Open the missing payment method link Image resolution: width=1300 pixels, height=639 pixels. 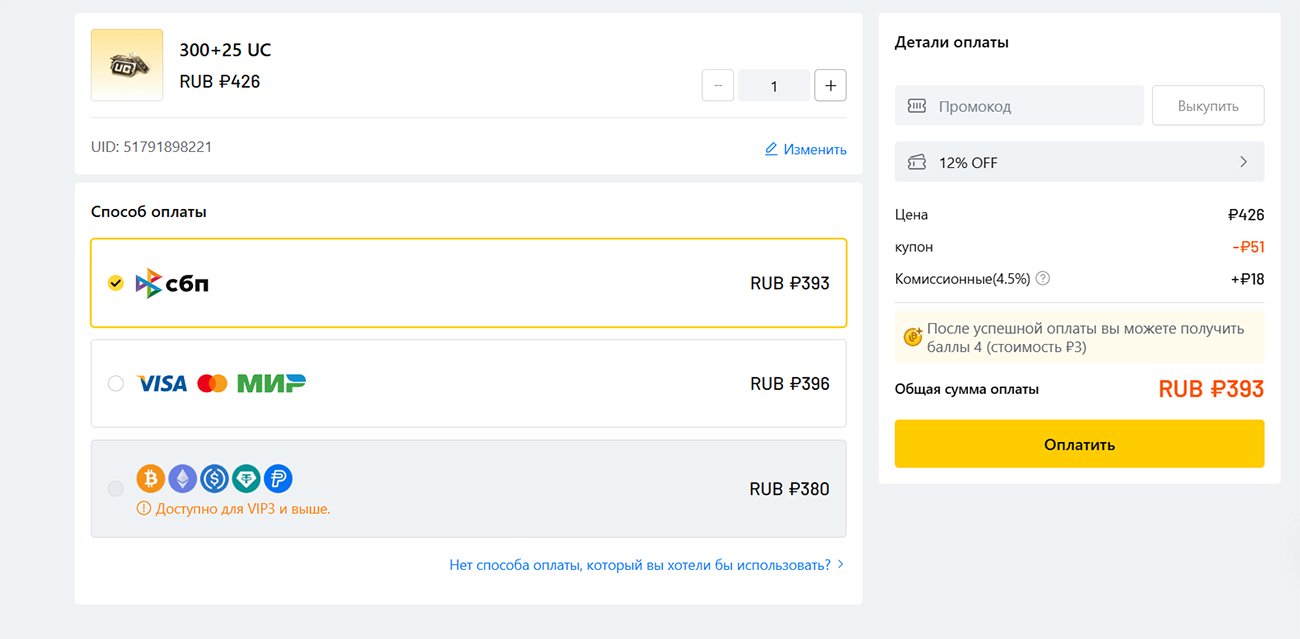click(646, 565)
